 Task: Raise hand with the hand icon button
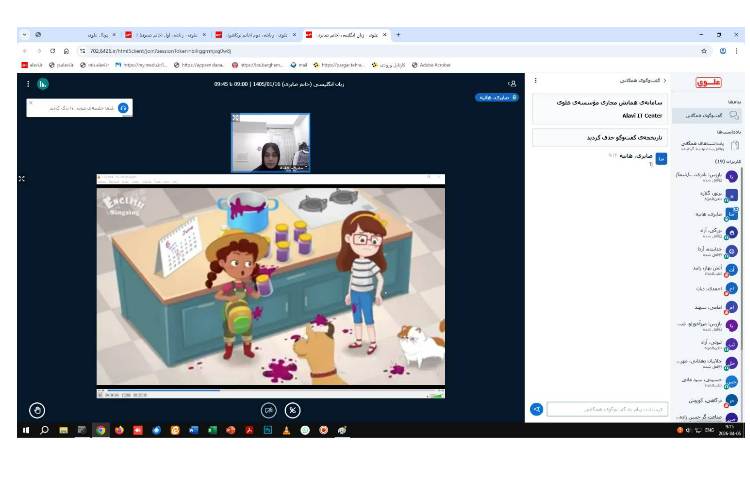[x=37, y=410]
